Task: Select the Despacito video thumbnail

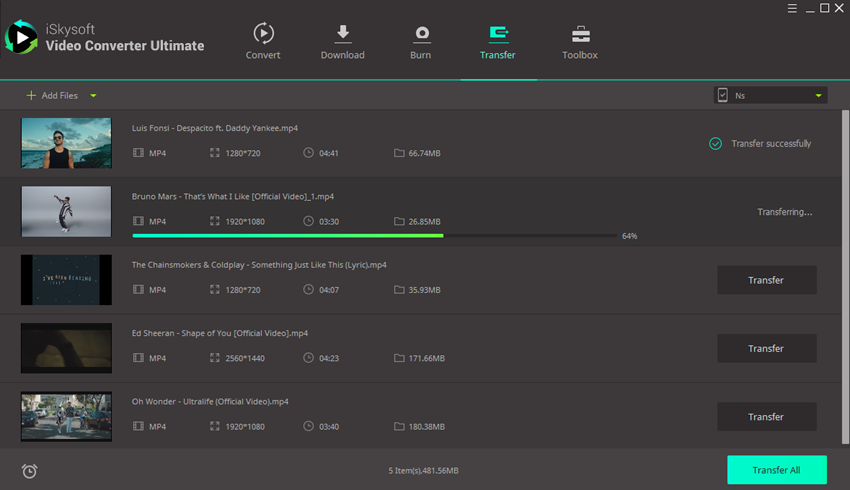Action: [66, 143]
